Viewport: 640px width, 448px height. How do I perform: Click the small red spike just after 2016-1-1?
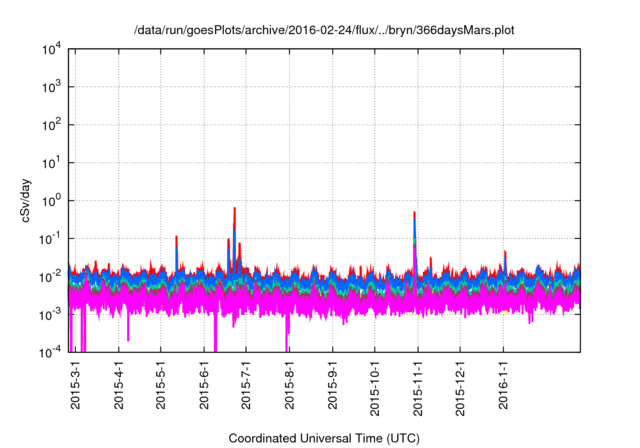click(x=505, y=254)
